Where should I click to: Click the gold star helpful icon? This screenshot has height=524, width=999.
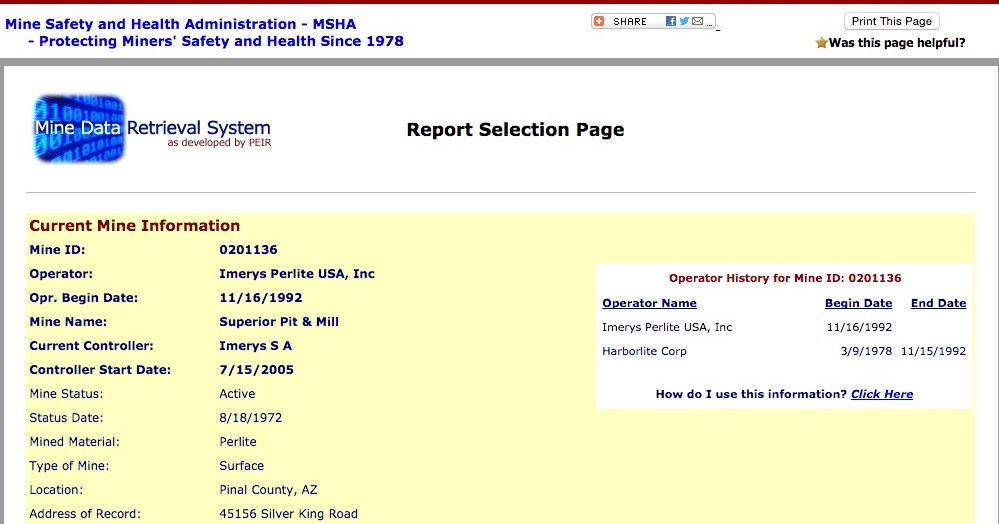point(821,43)
